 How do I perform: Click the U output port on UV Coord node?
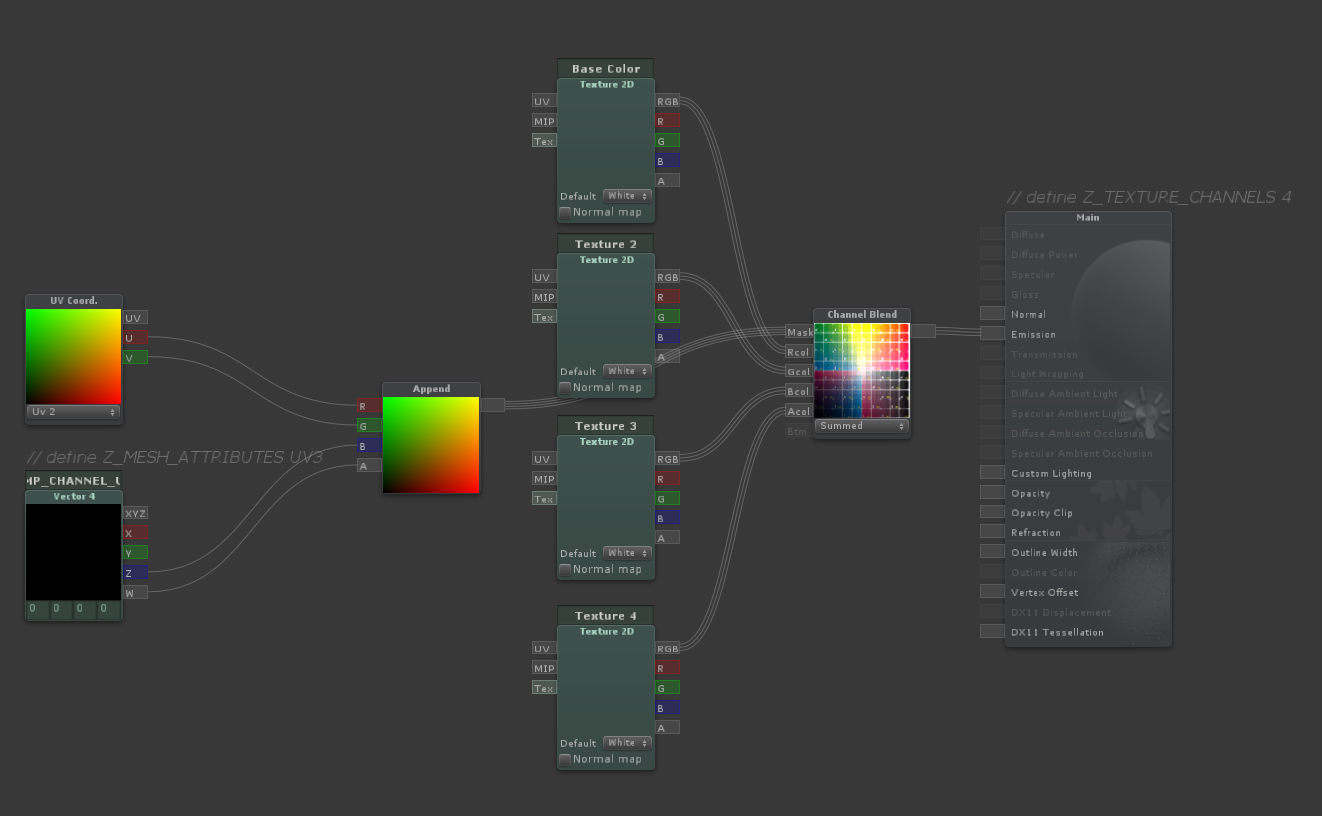tap(135, 338)
